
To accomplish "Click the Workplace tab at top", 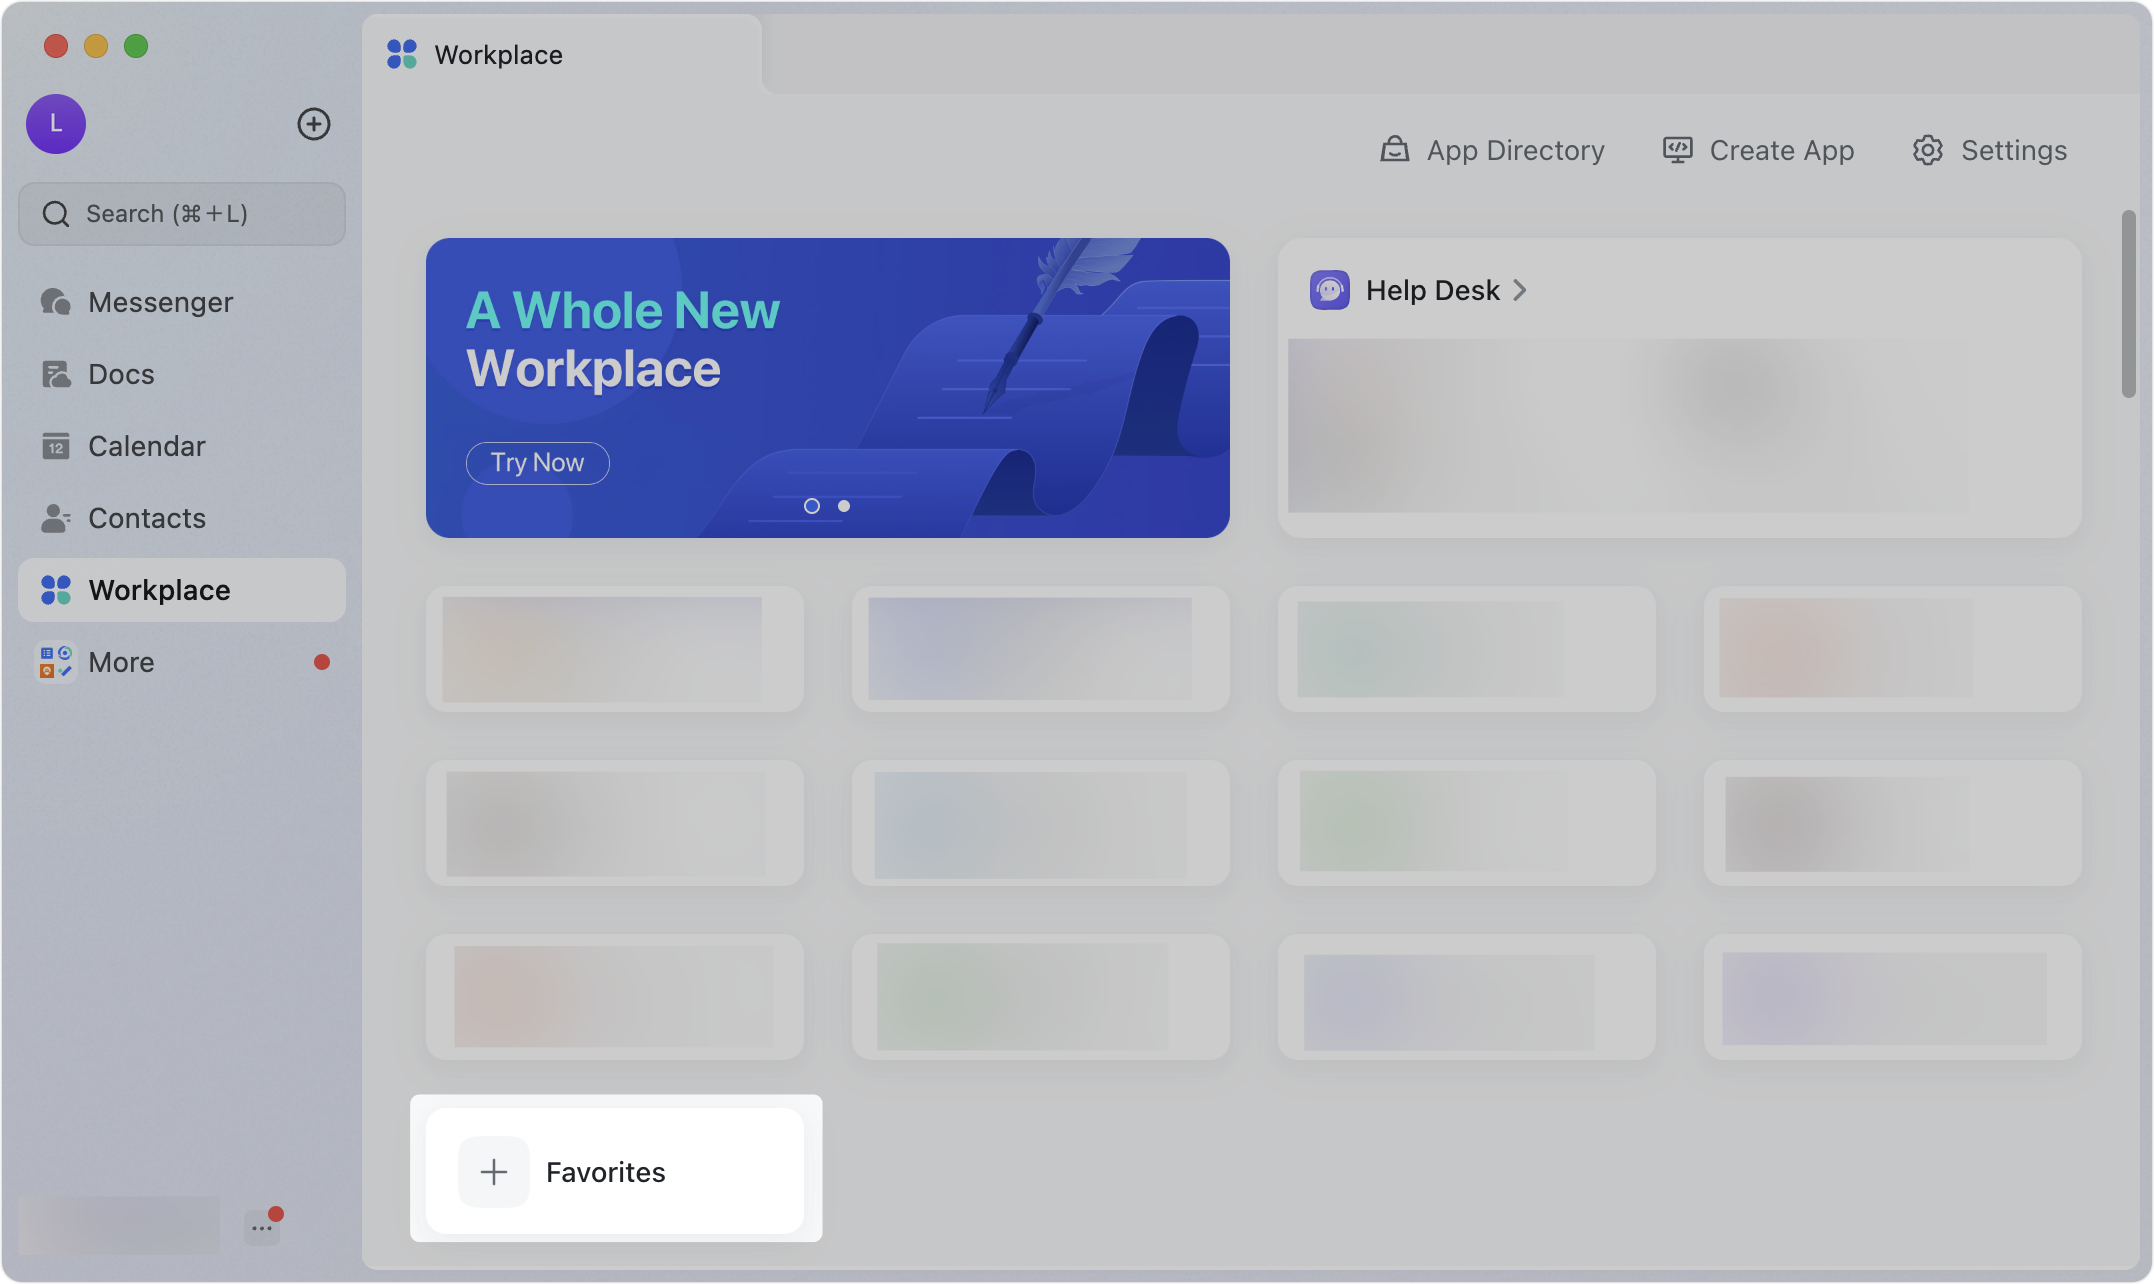I will click(562, 55).
